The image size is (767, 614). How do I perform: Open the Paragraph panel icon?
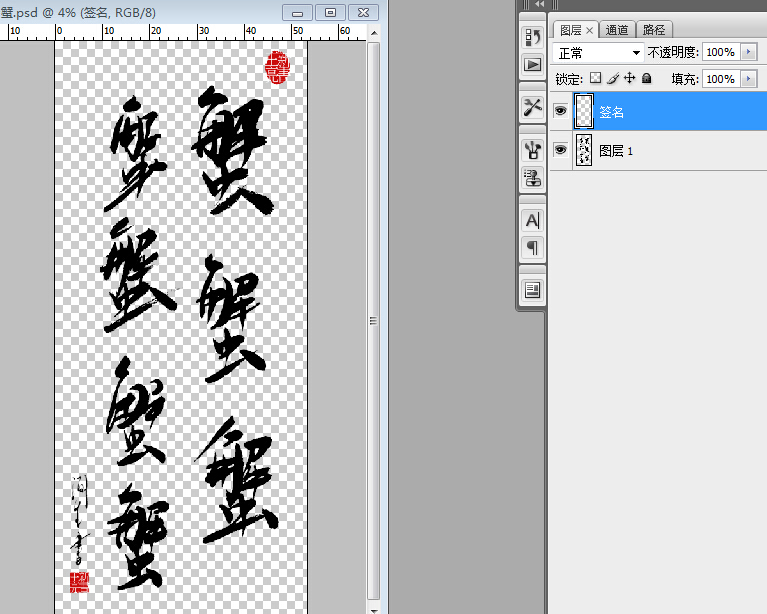click(x=532, y=248)
